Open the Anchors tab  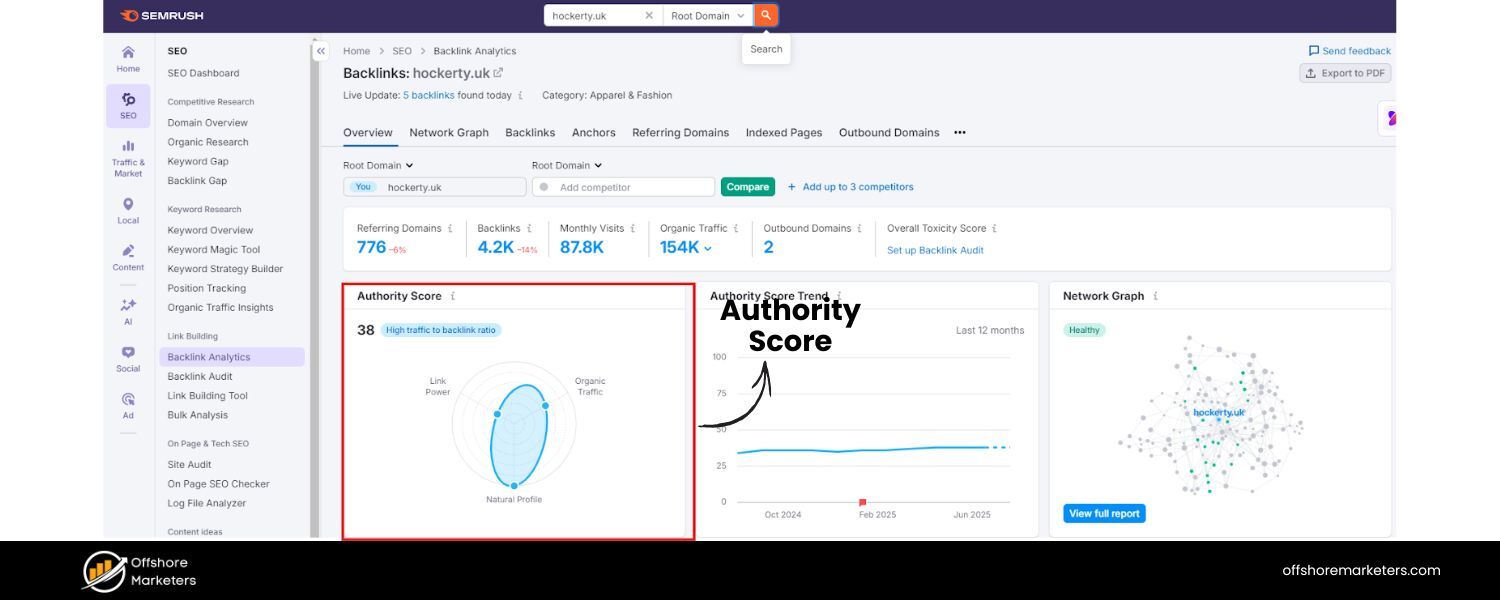(x=593, y=132)
